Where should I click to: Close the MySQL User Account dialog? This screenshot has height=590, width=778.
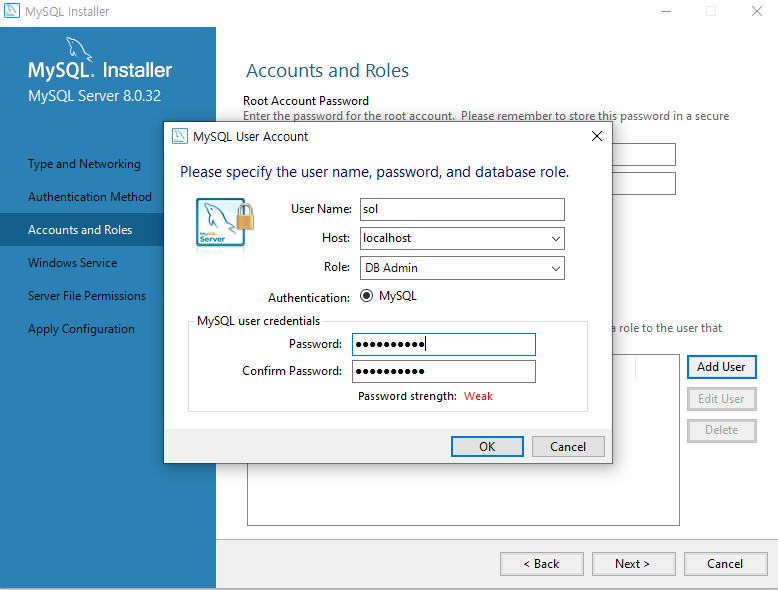(x=596, y=136)
